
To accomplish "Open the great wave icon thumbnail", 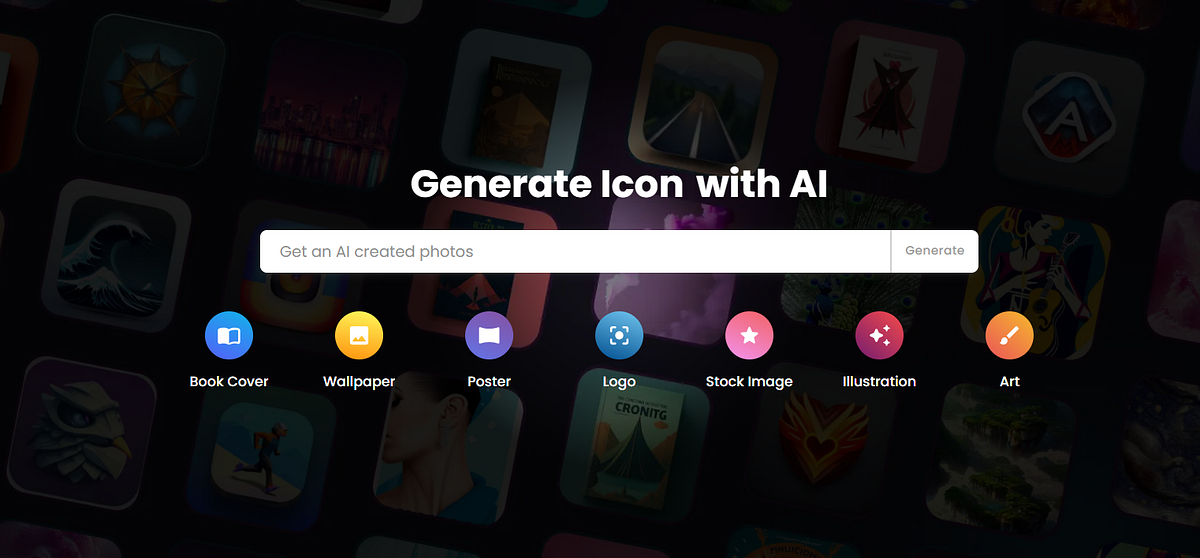I will click(x=117, y=254).
